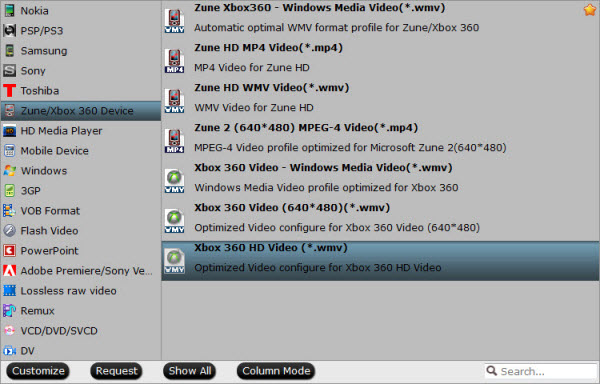Click into the Search field
This screenshot has height=384, width=600.
[541, 371]
